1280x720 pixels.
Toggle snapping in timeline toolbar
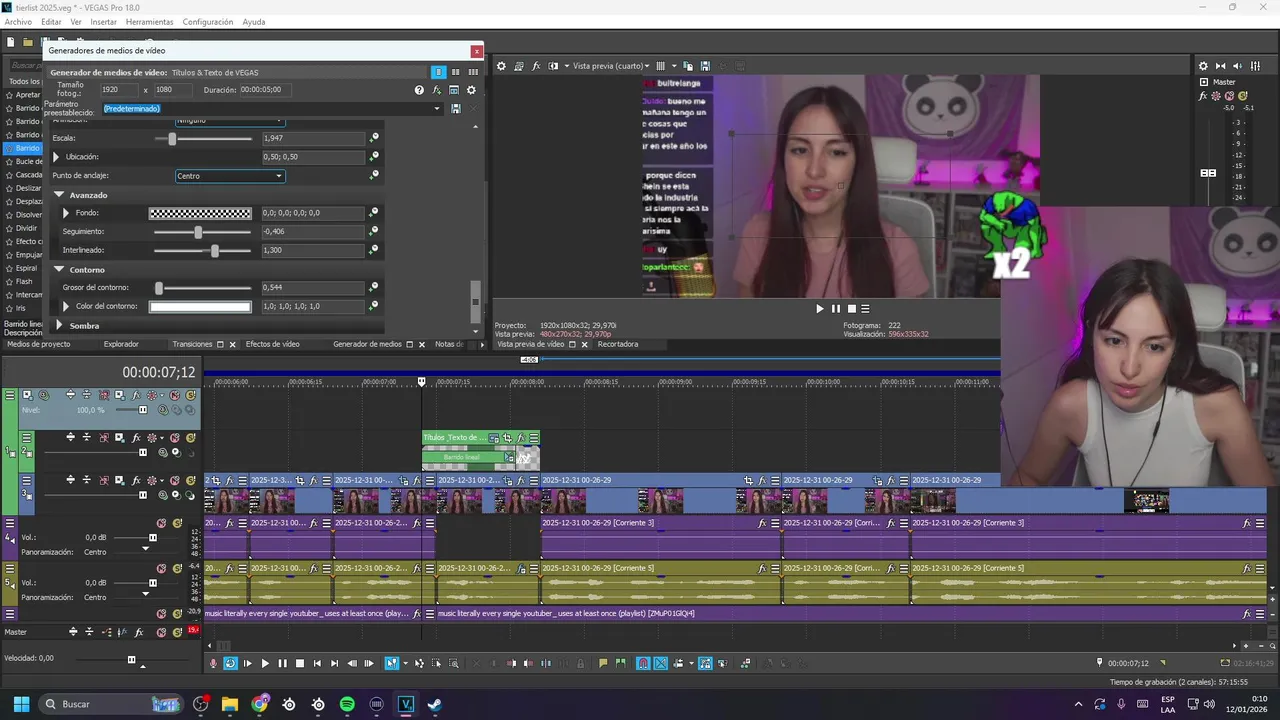pos(643,663)
